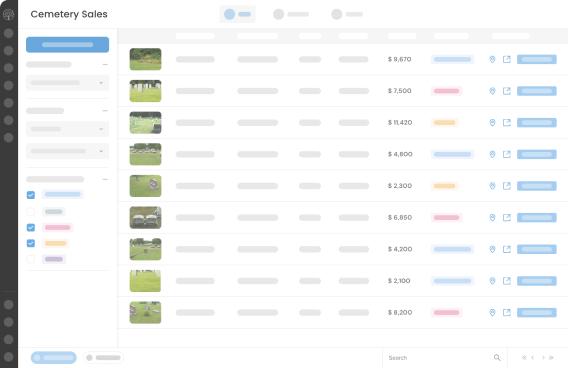568x368 pixels.
Task: Check the purple tag filter checkbox
Action: [x=31, y=259]
